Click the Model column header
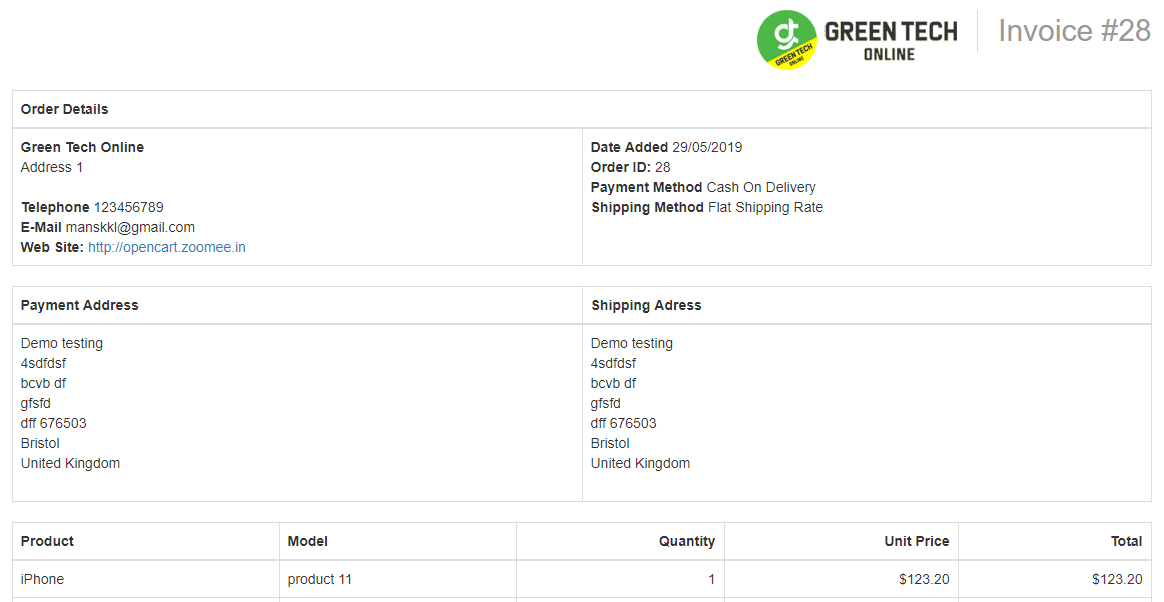Screen dimensions: 1164x602 (x=307, y=541)
